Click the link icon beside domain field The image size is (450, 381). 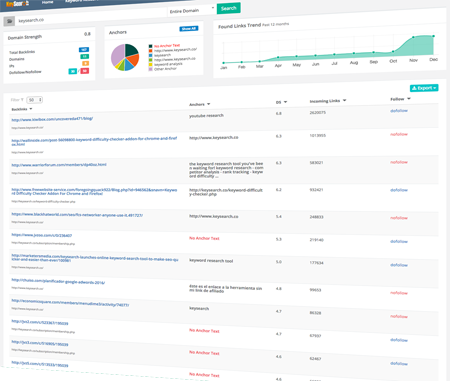(9, 21)
